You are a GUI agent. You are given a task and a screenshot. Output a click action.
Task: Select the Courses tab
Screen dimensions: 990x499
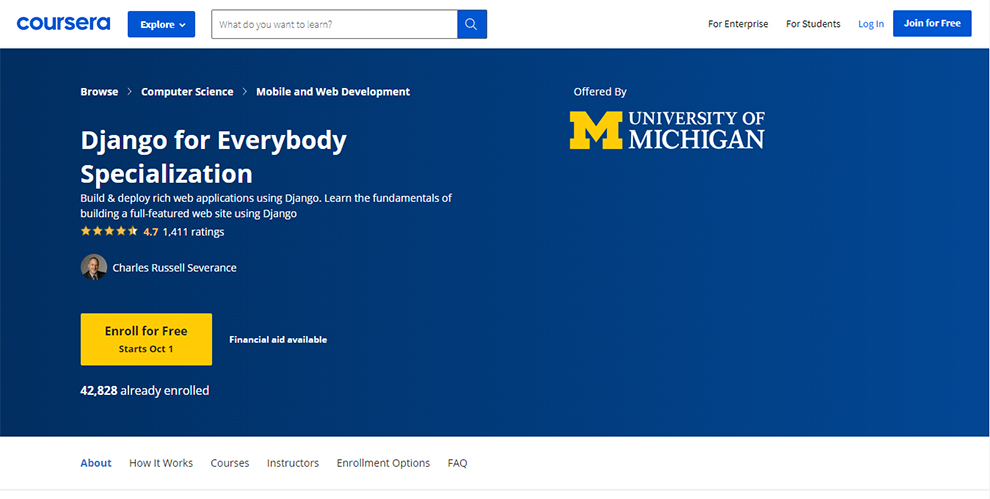pyautogui.click(x=230, y=463)
